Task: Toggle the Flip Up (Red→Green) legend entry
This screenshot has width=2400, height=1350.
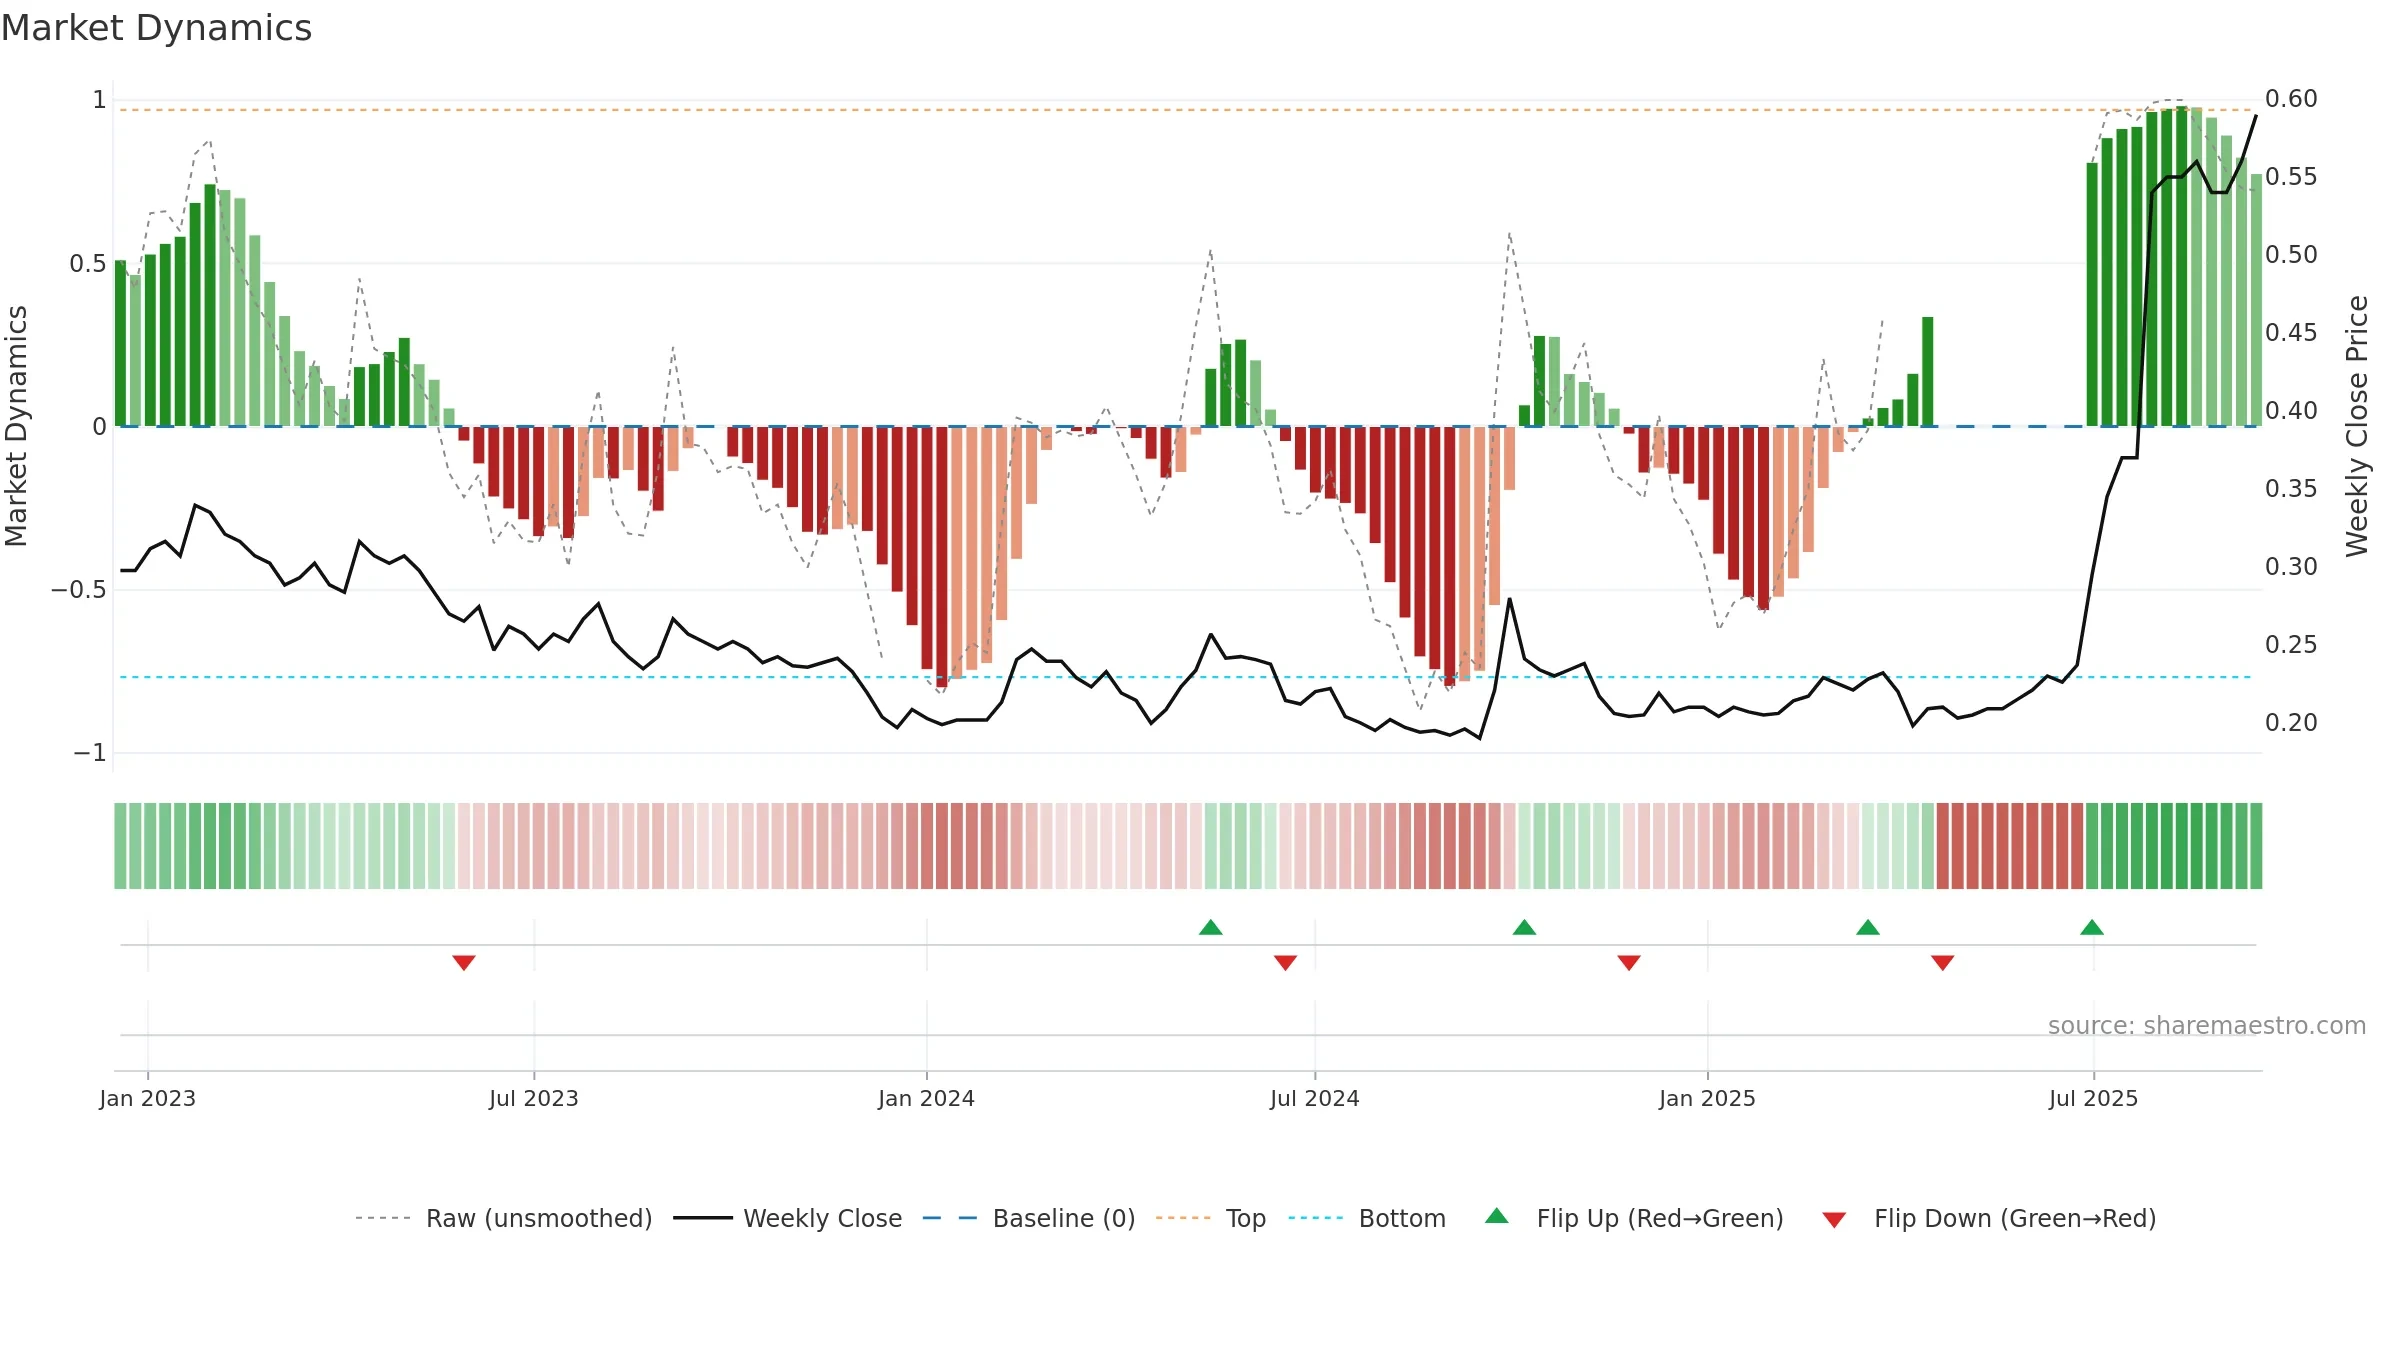Action: pos(1634,1218)
